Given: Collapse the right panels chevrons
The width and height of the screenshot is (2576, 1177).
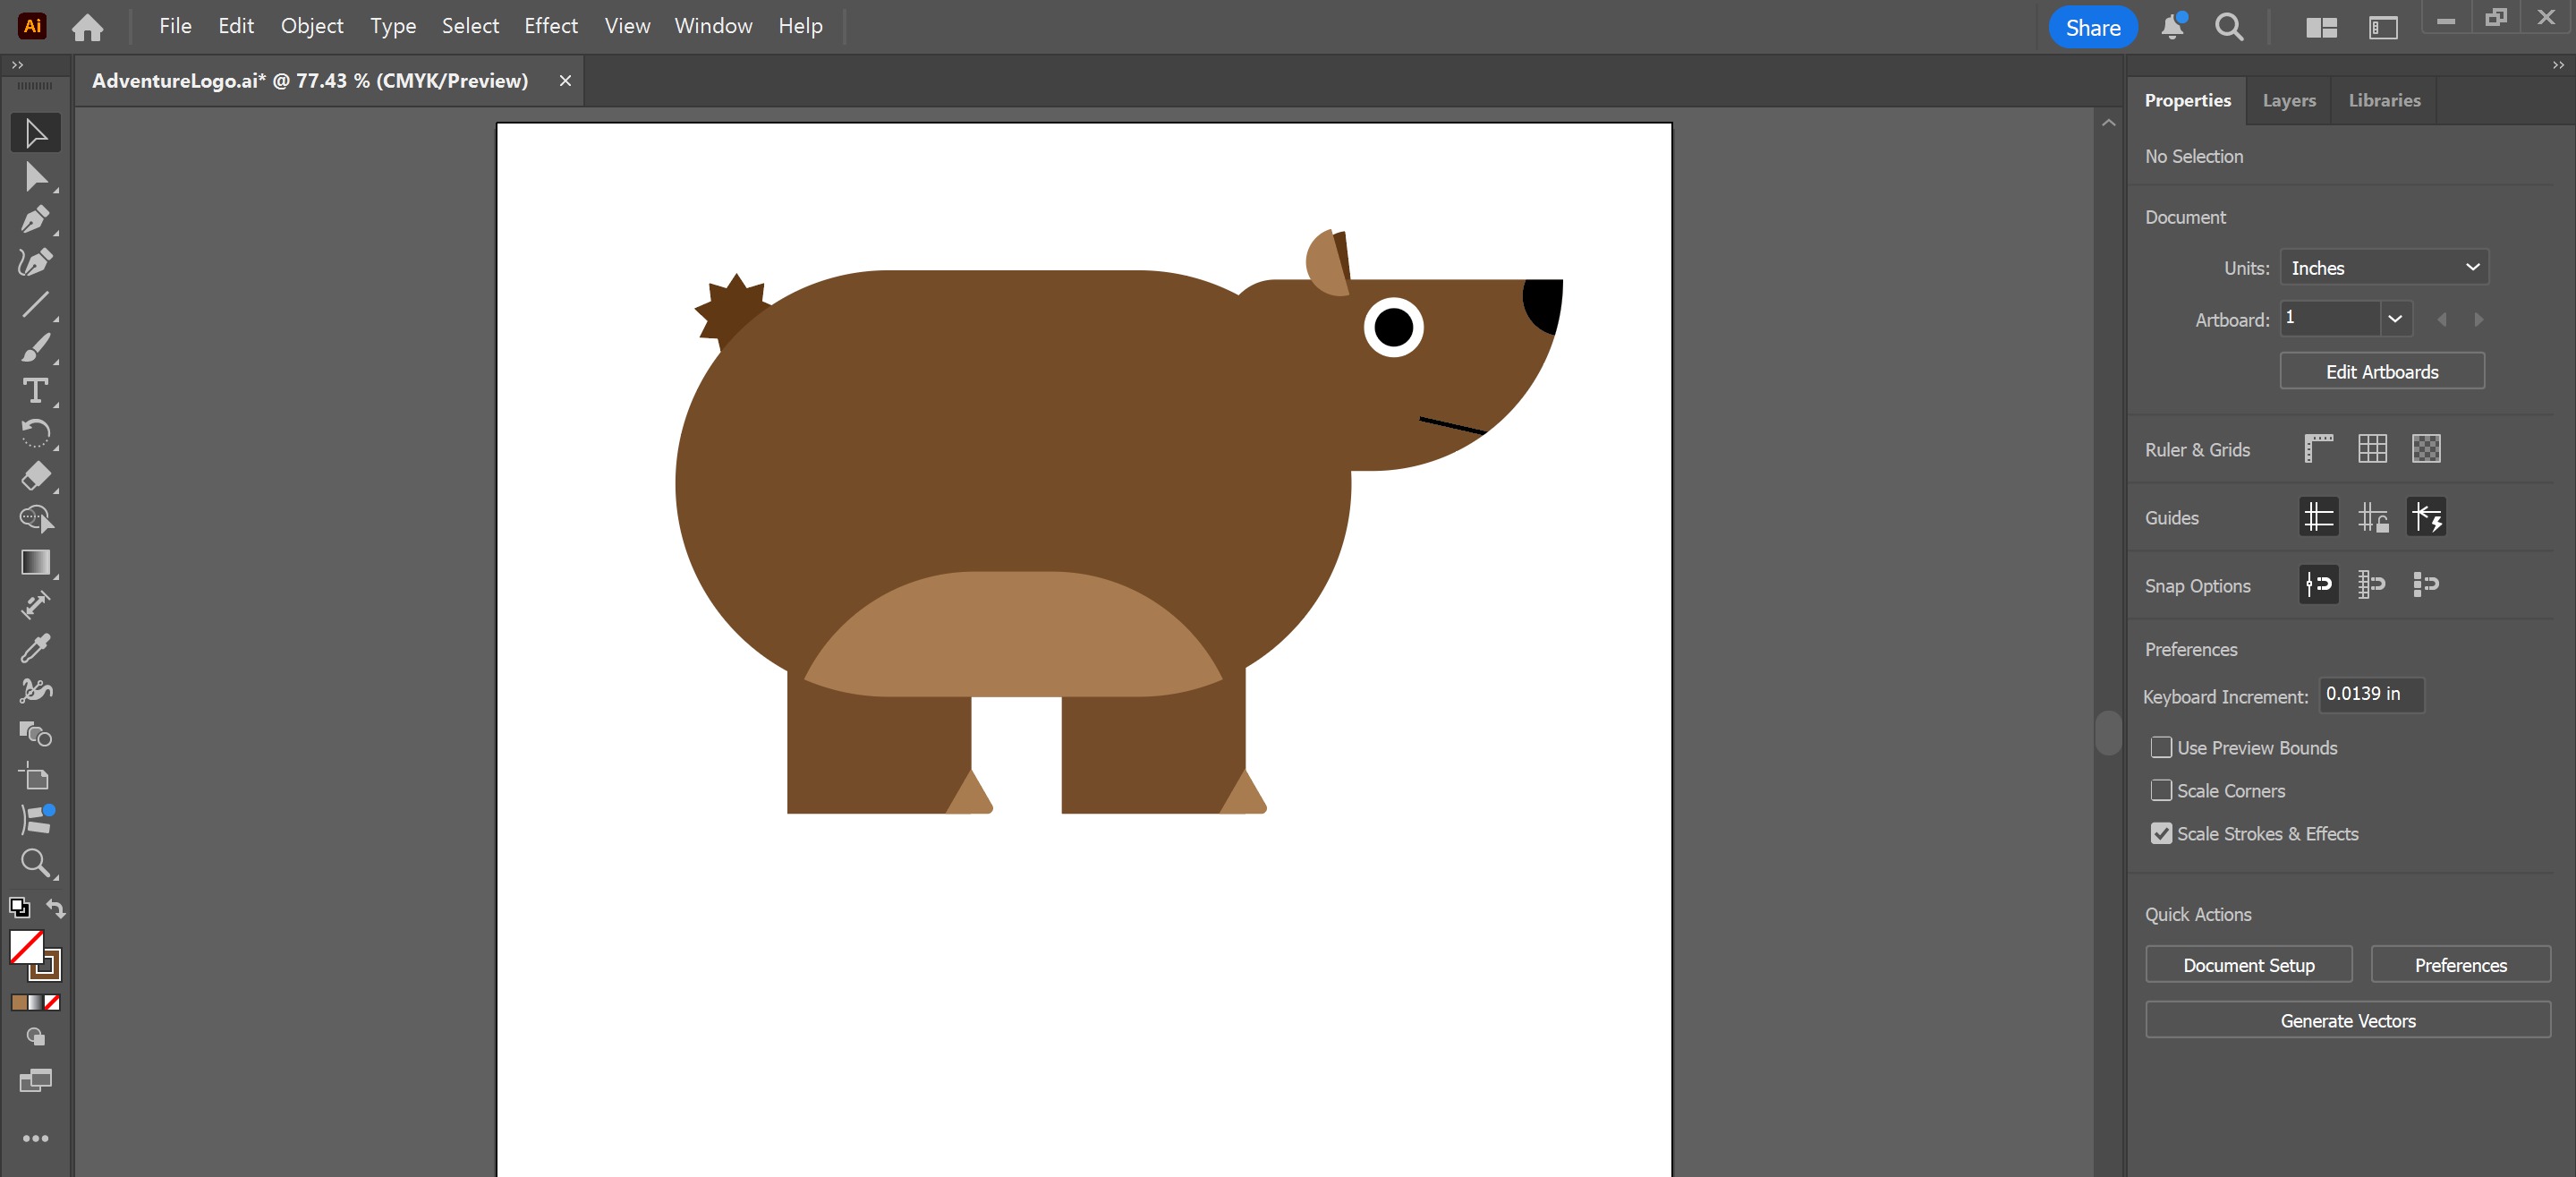Looking at the screenshot, I should click(2558, 65).
